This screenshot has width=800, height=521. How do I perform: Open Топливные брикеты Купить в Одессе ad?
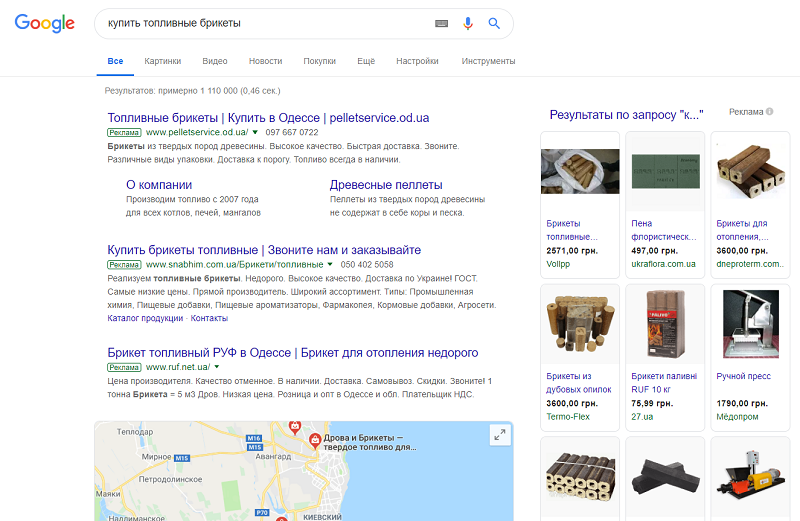268,118
